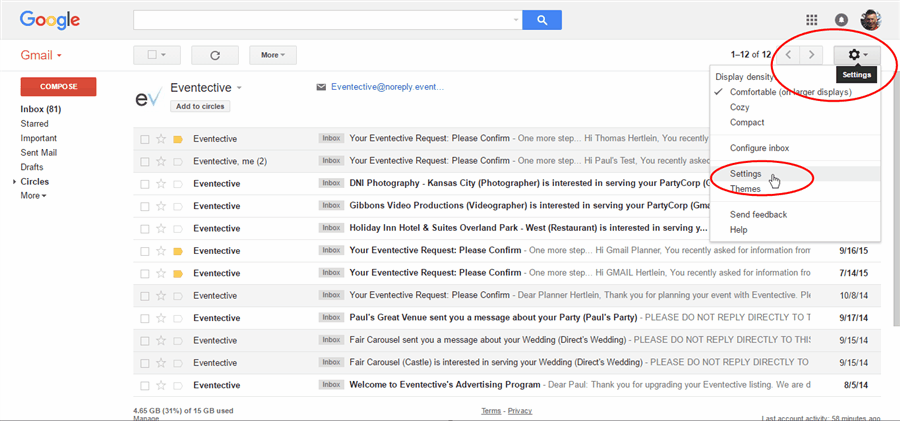Screen dimensions: 900x421
Task: Star the Paul's Great Venue message
Action: 161,318
